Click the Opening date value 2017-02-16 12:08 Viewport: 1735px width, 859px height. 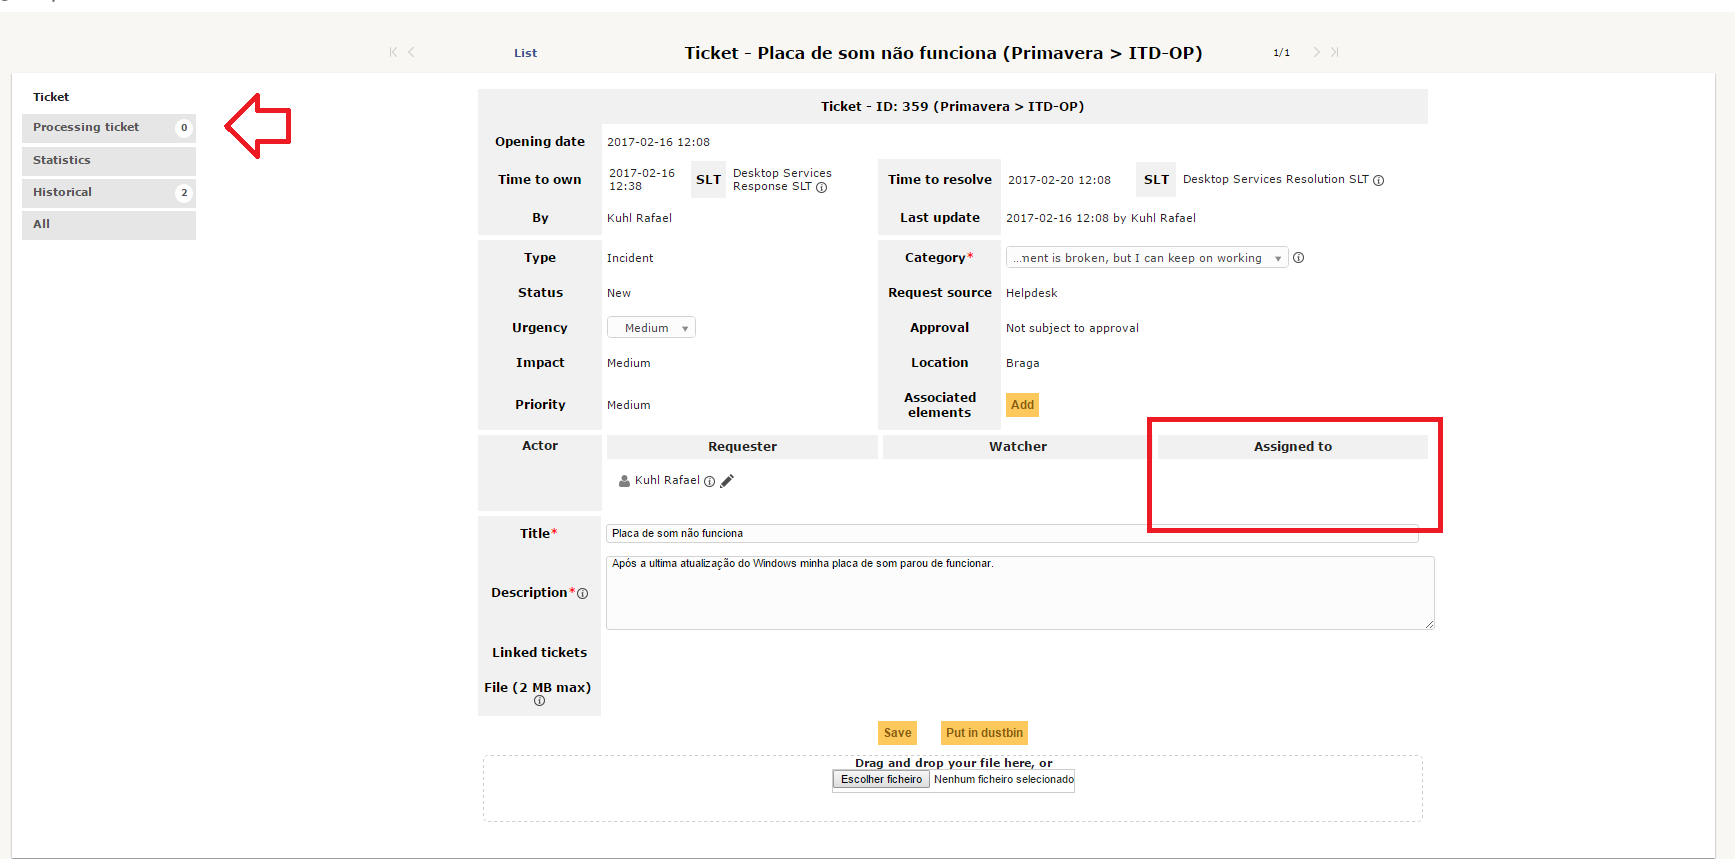(658, 142)
